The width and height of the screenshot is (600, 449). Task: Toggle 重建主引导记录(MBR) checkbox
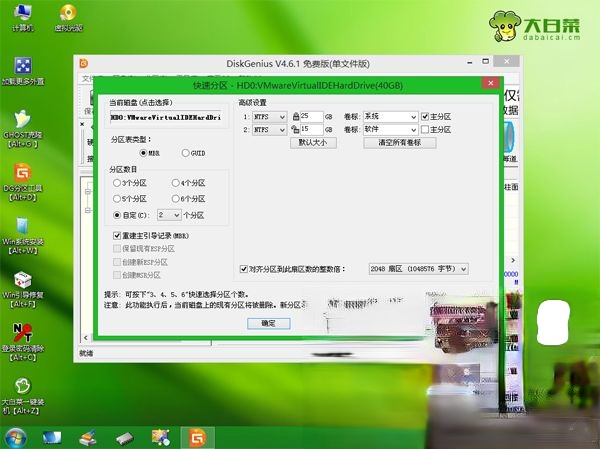tap(117, 236)
